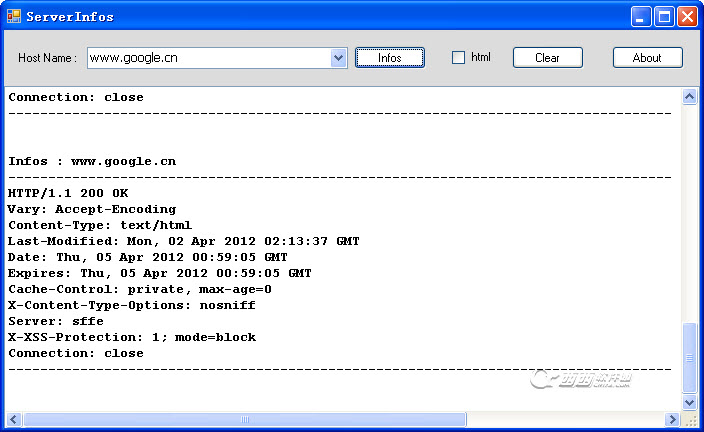Click the Expires header line
Screen dimensions: 704x432
pyautogui.click(x=160, y=273)
